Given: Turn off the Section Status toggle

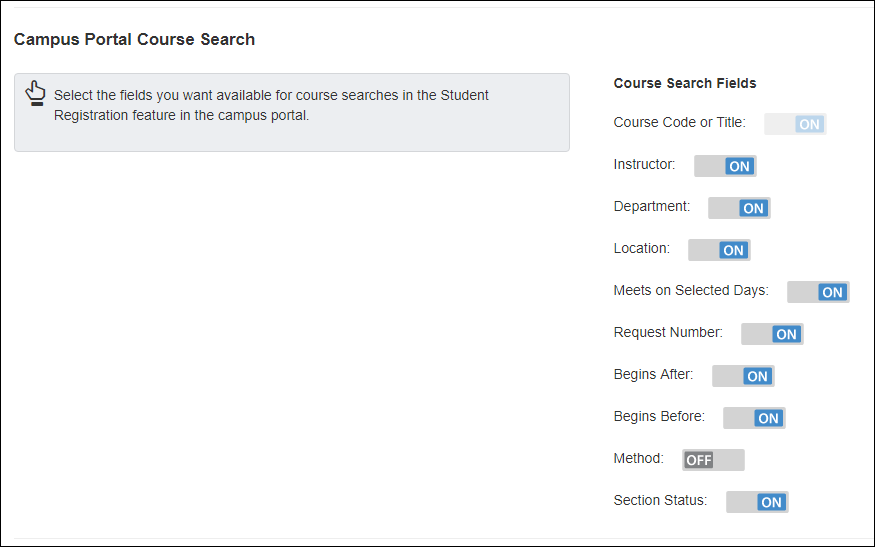Looking at the screenshot, I should point(757,502).
